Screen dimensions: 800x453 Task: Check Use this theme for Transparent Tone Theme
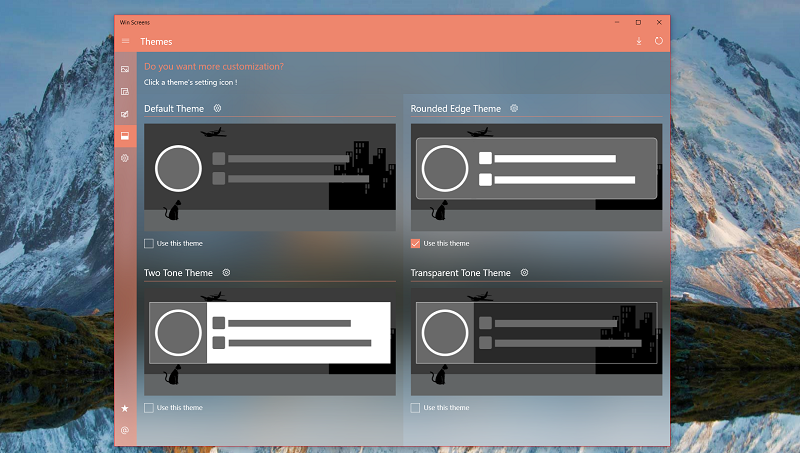415,408
